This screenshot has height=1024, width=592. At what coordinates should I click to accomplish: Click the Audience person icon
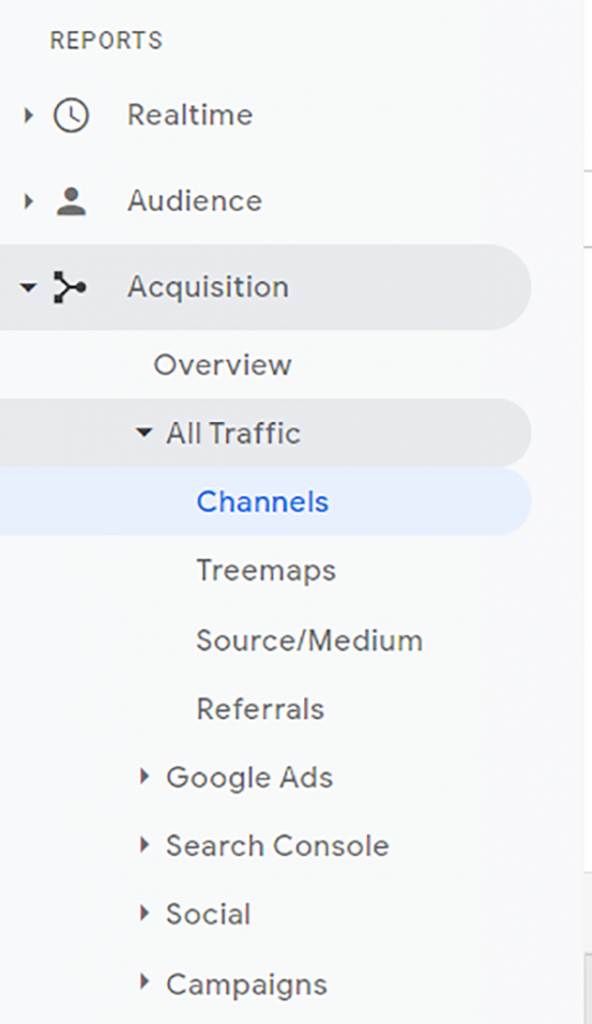(71, 201)
